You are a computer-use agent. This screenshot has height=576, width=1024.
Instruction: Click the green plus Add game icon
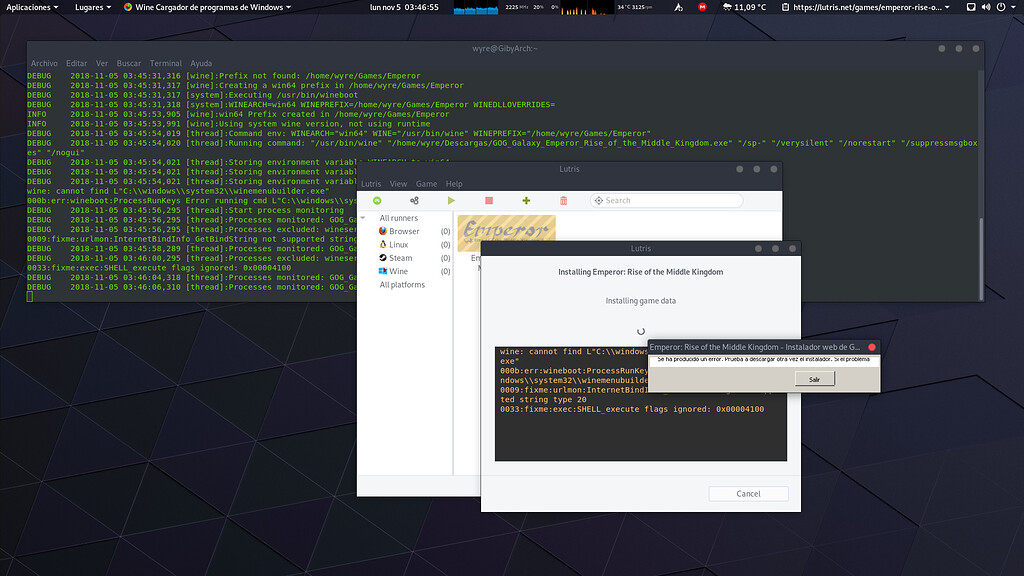click(526, 200)
